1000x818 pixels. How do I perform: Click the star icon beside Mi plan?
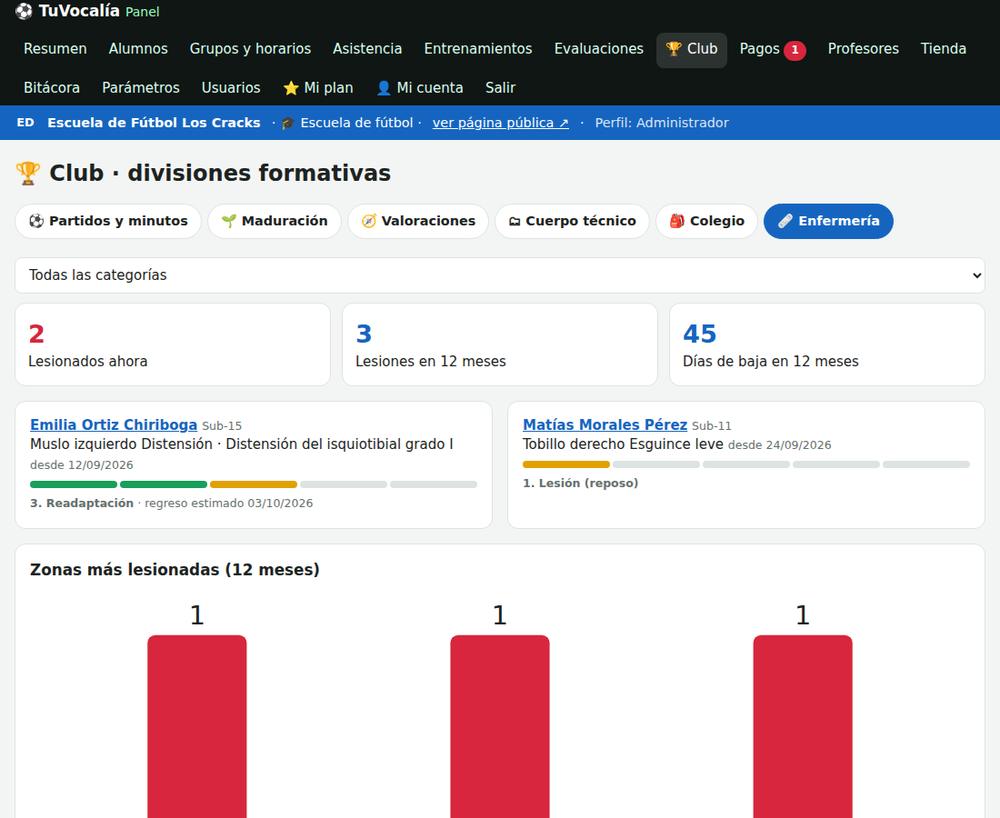[x=291, y=88]
